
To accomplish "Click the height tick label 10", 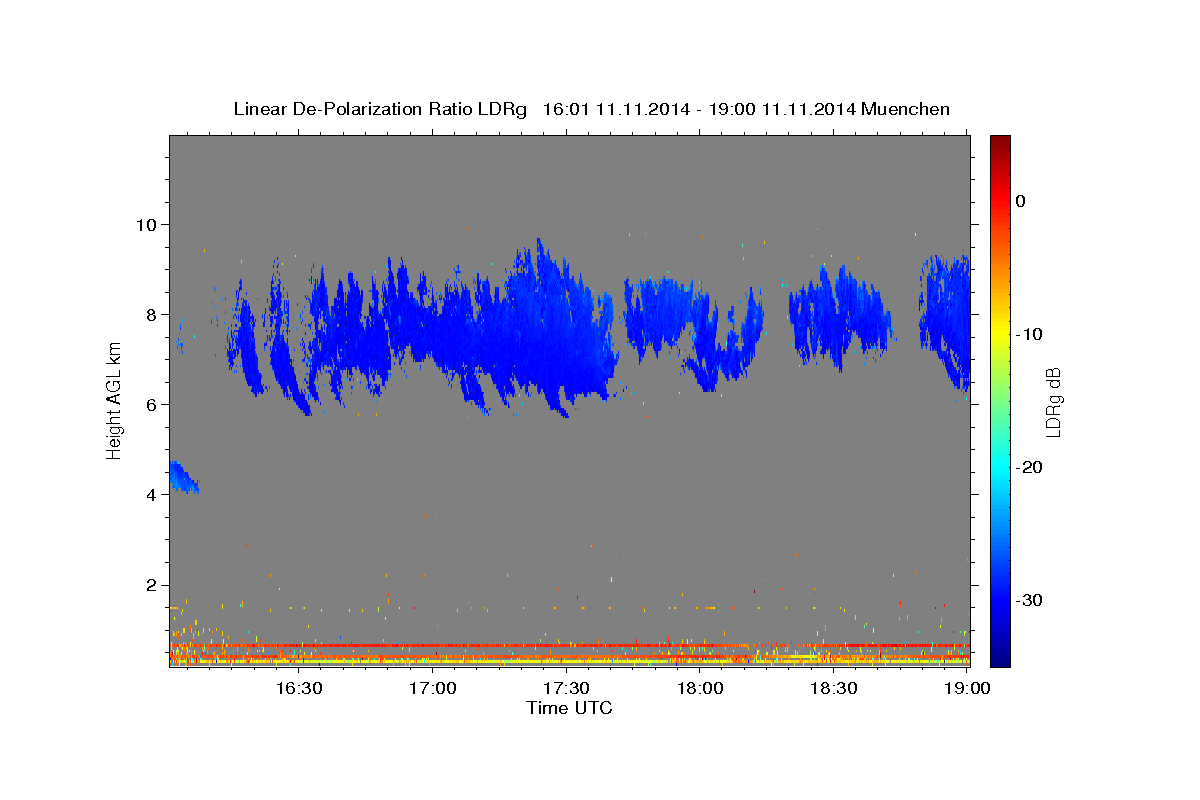I will (149, 224).
